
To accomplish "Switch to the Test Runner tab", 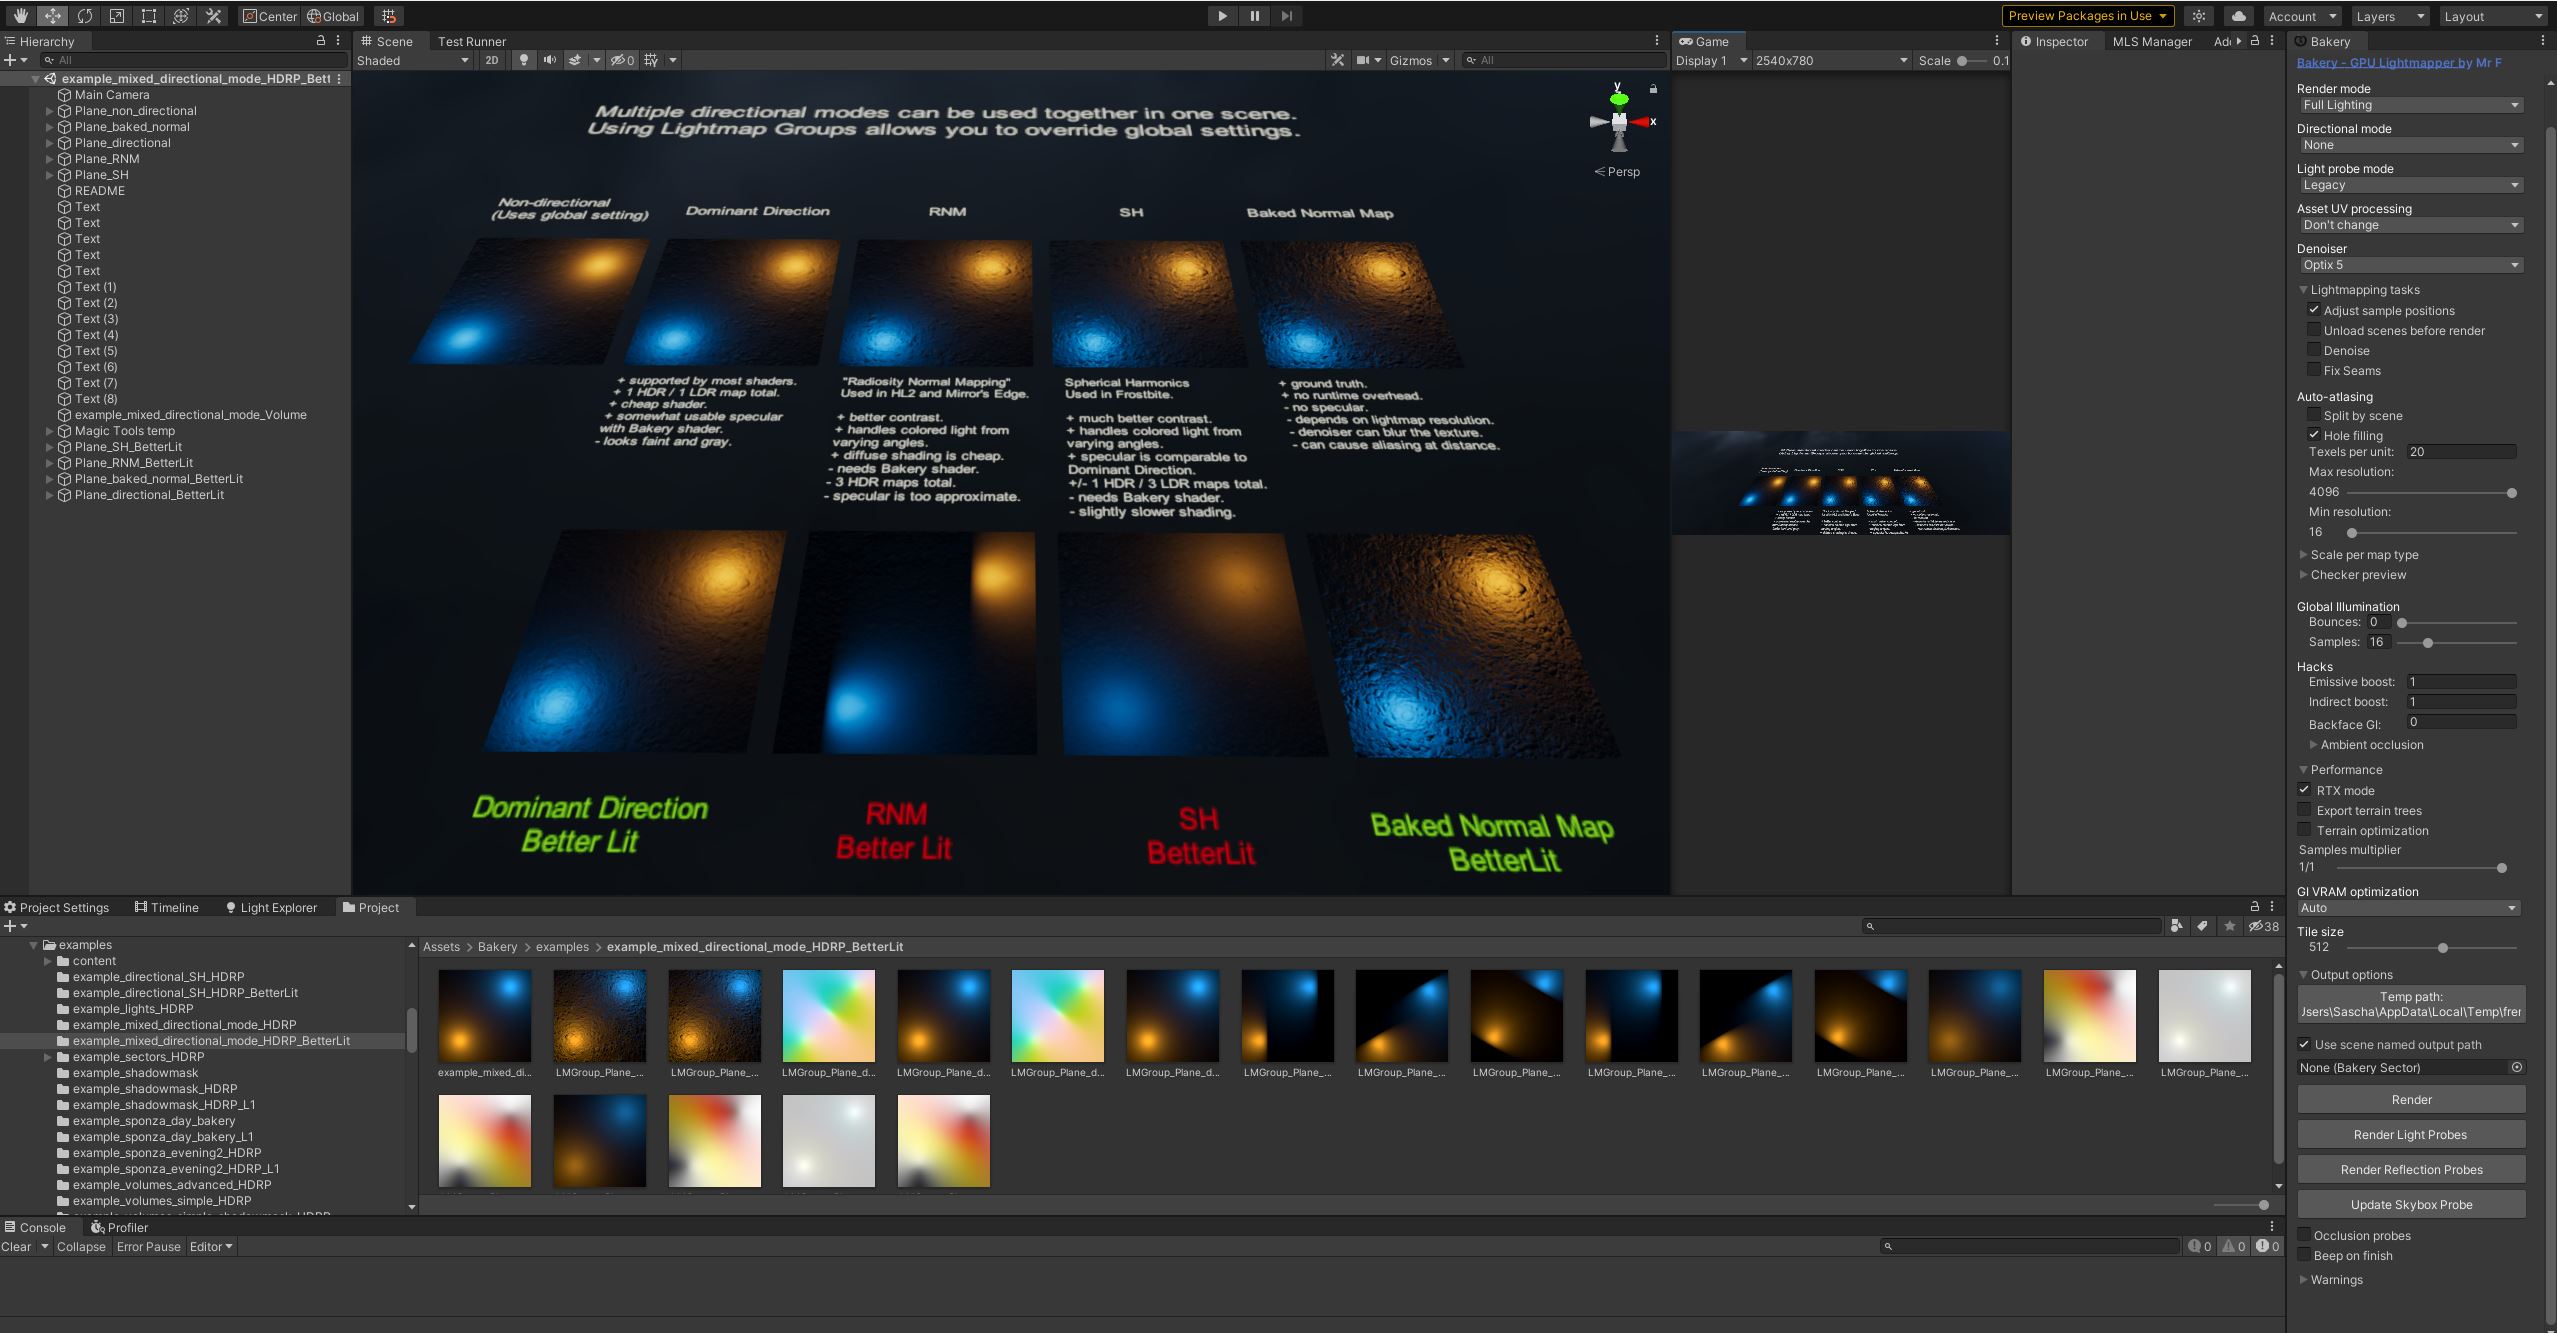I will [472, 41].
